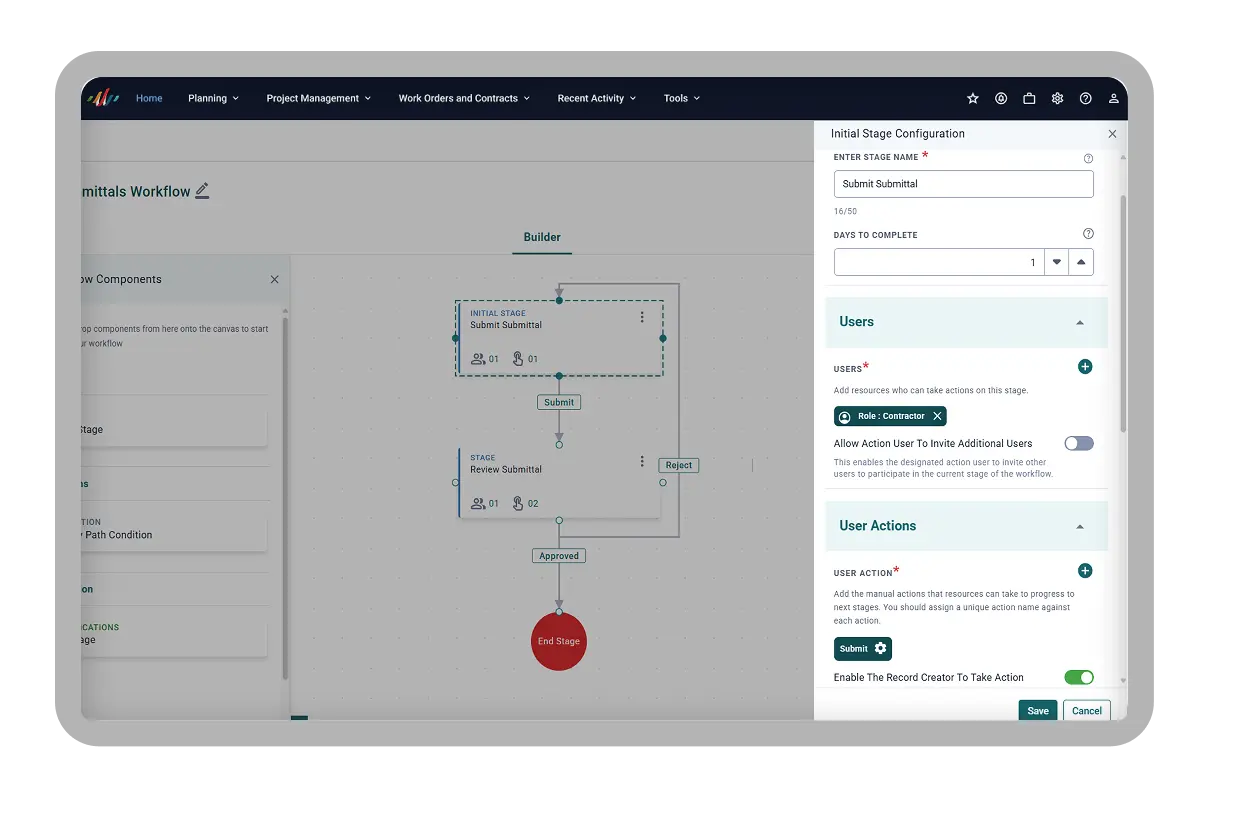Open the Project Management dropdown menu

click(318, 98)
